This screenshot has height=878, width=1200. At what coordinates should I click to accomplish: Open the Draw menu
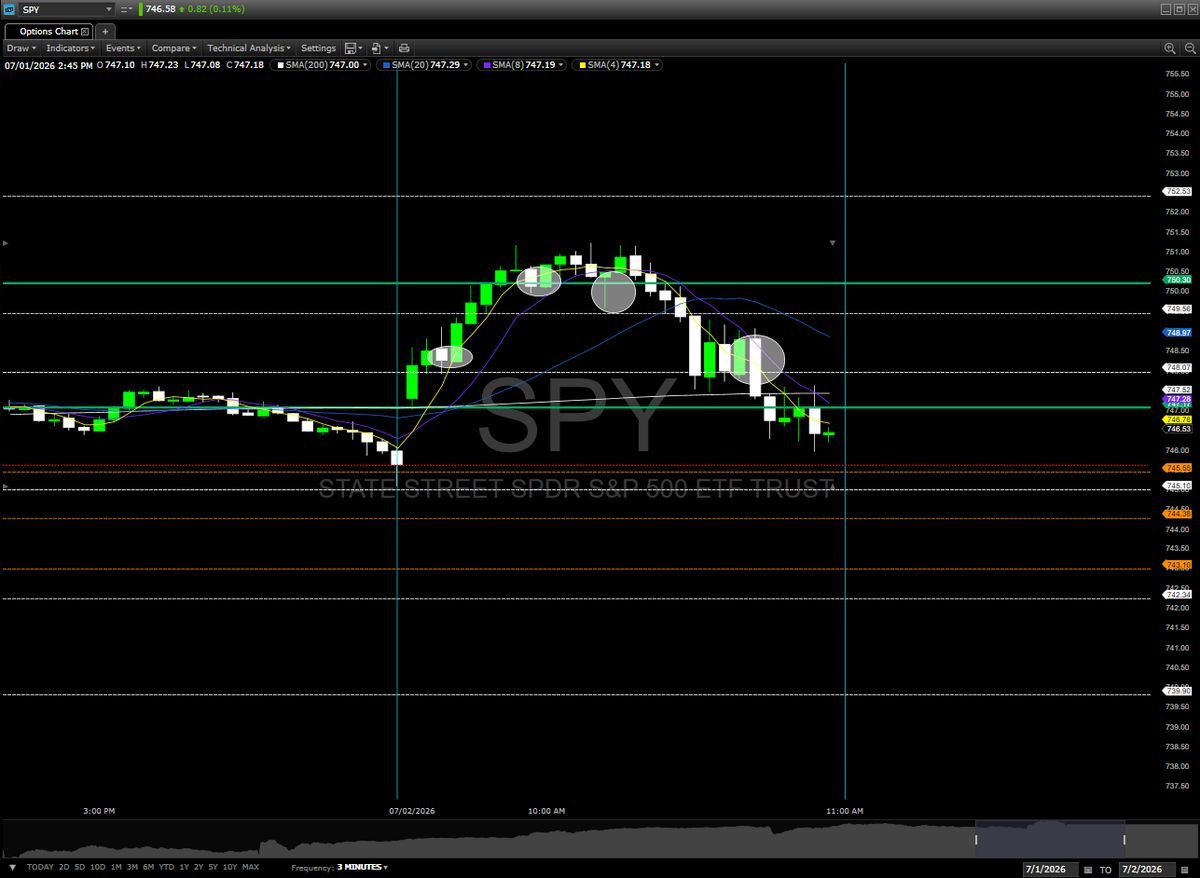pyautogui.click(x=21, y=48)
